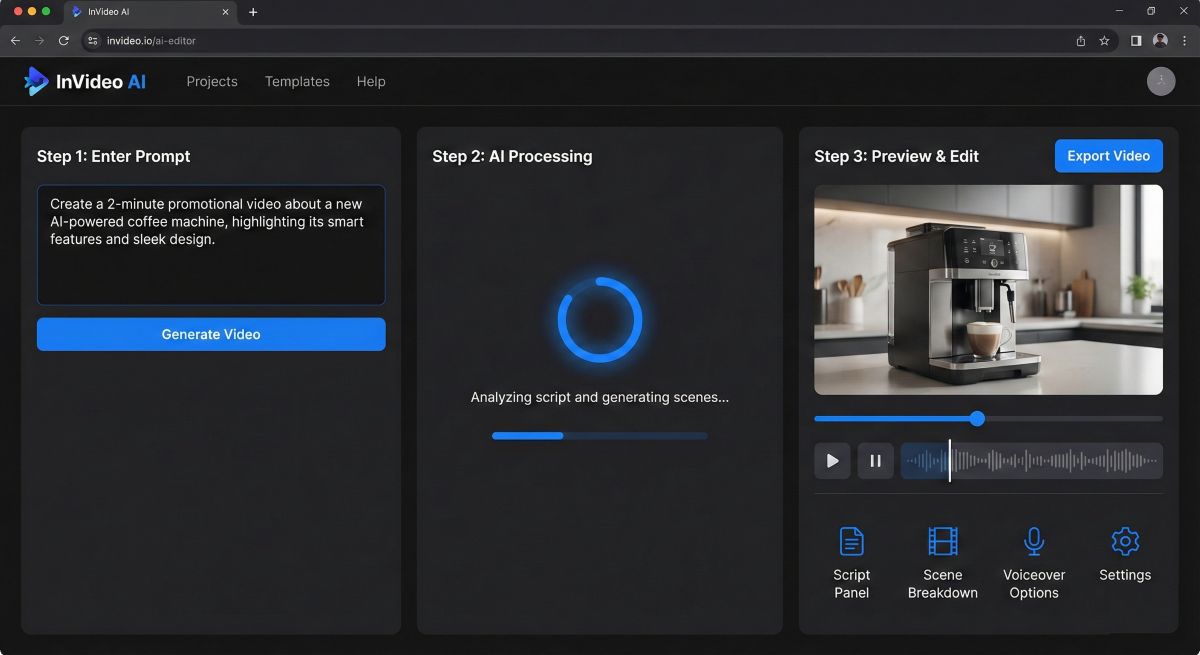Click the Generate Video button

(x=211, y=334)
